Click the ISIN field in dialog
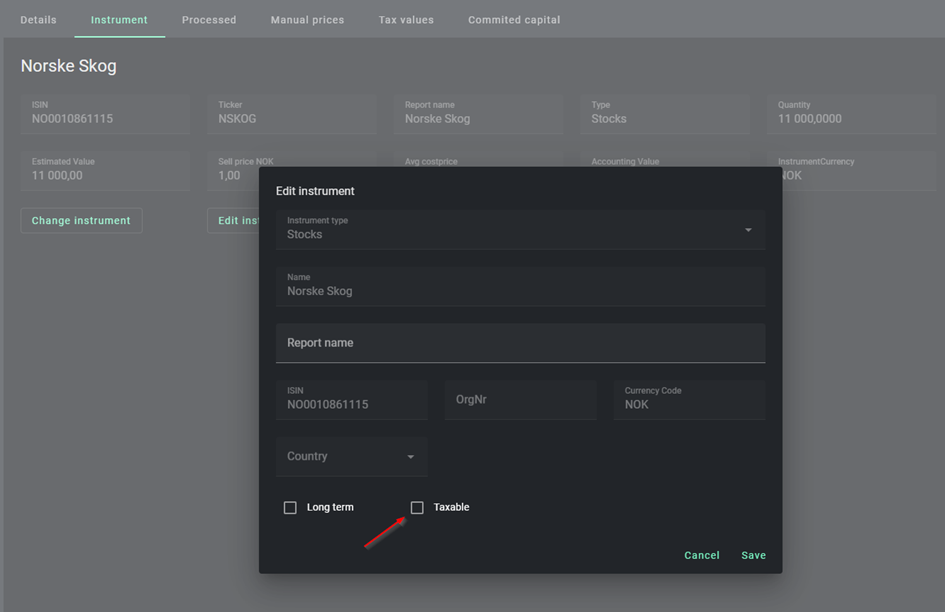Viewport: 945px width, 612px height. (x=351, y=400)
